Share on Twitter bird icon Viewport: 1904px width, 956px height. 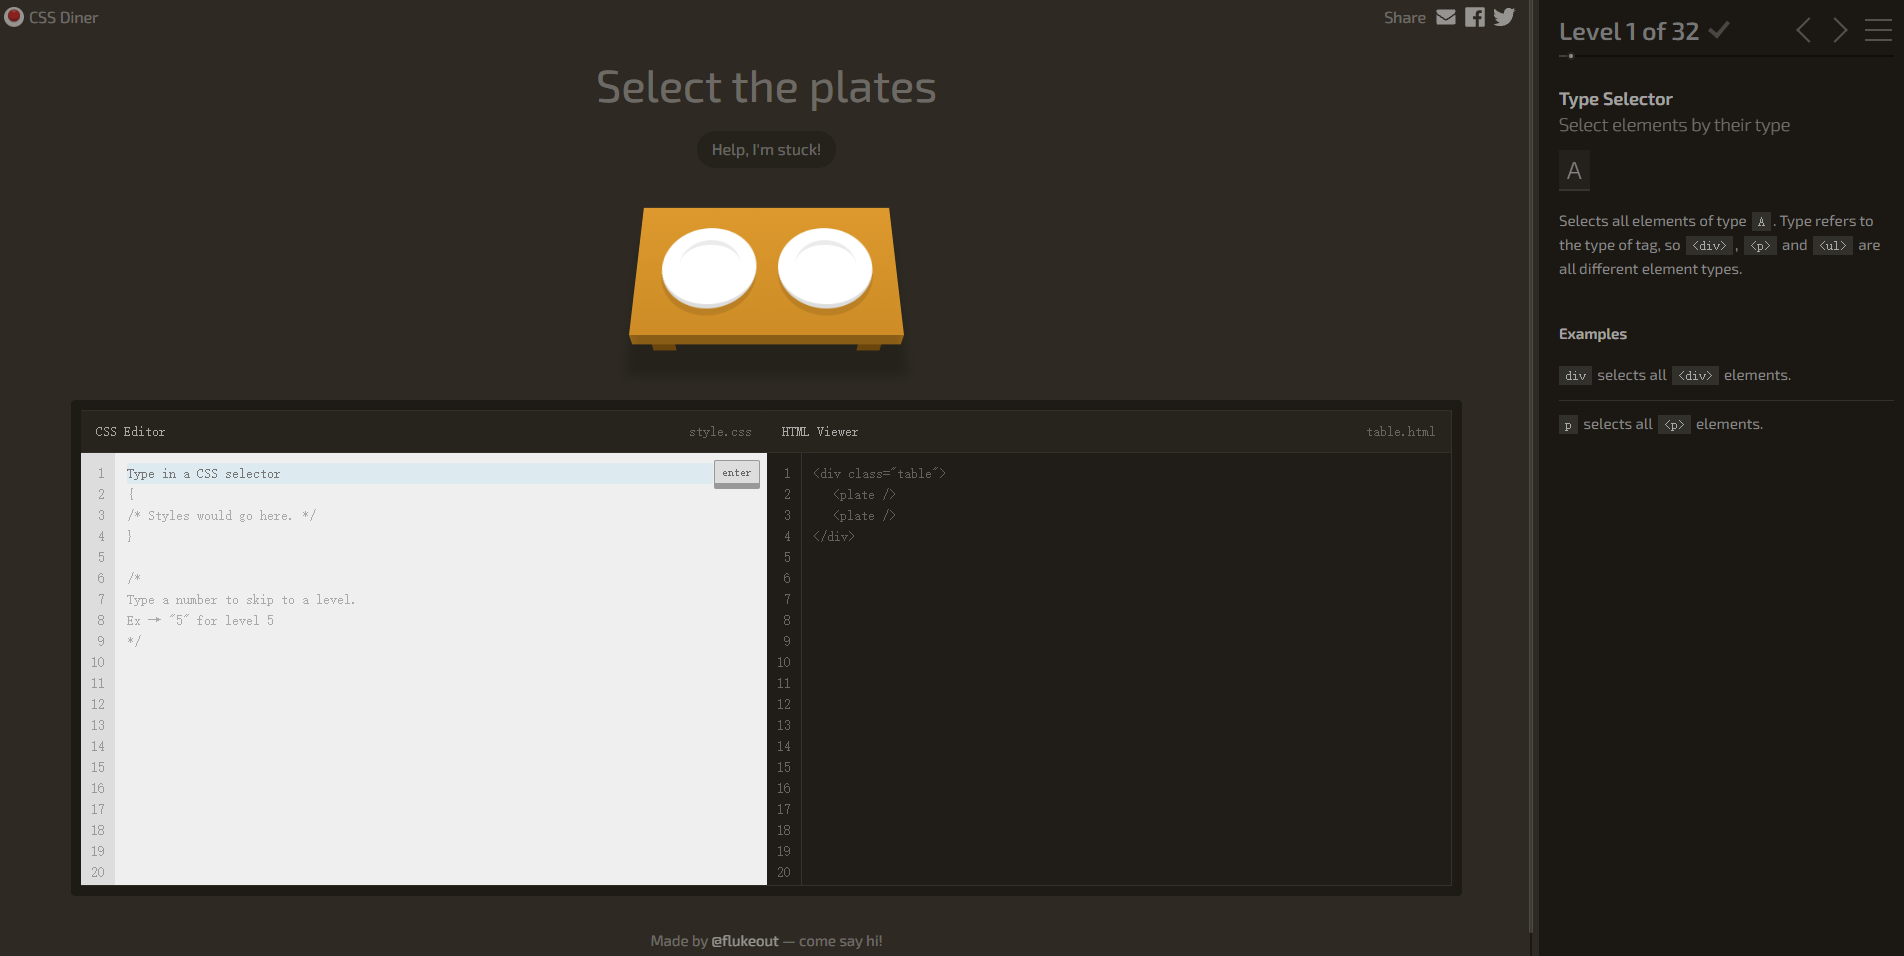coord(1504,17)
